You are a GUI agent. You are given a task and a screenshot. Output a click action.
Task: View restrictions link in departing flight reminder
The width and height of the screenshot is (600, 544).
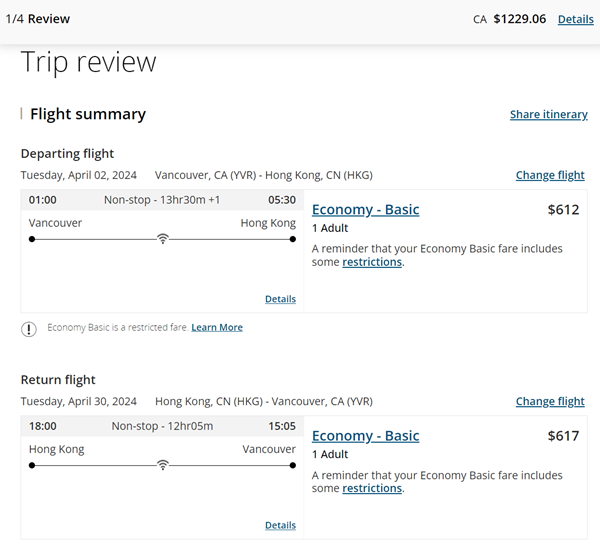click(x=372, y=262)
